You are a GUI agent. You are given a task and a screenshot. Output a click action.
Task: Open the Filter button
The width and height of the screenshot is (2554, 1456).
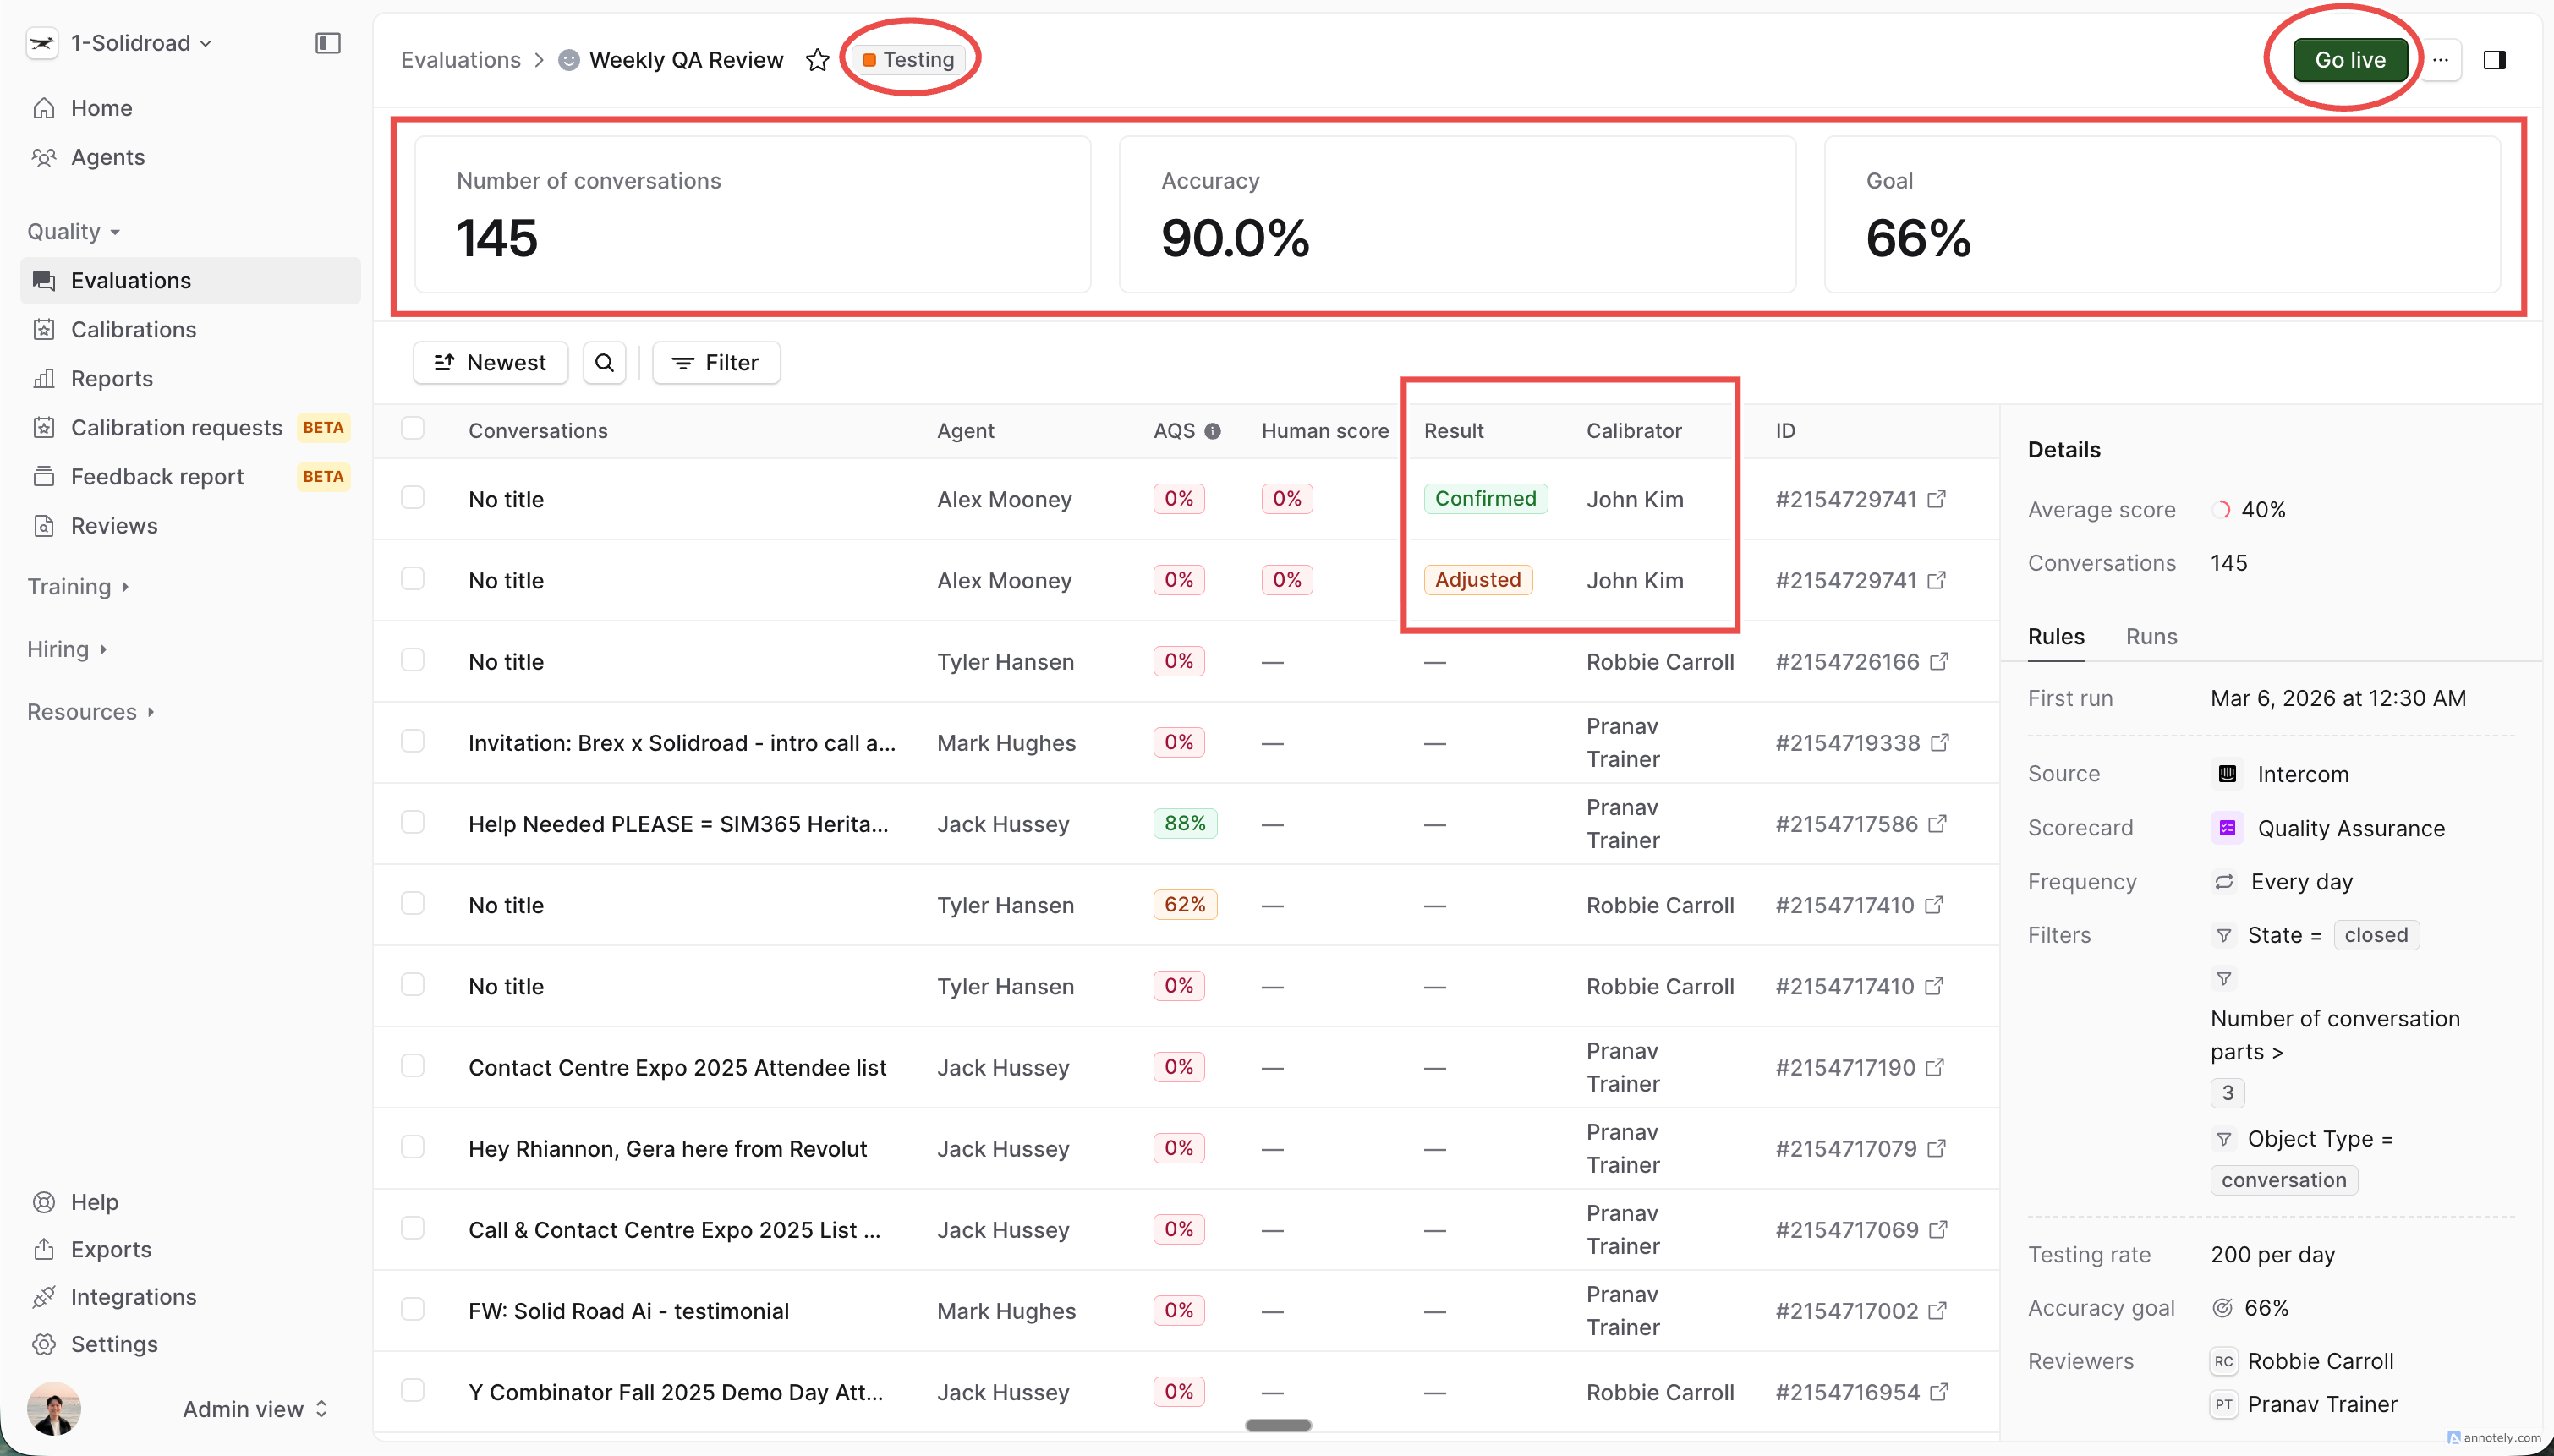tap(715, 362)
